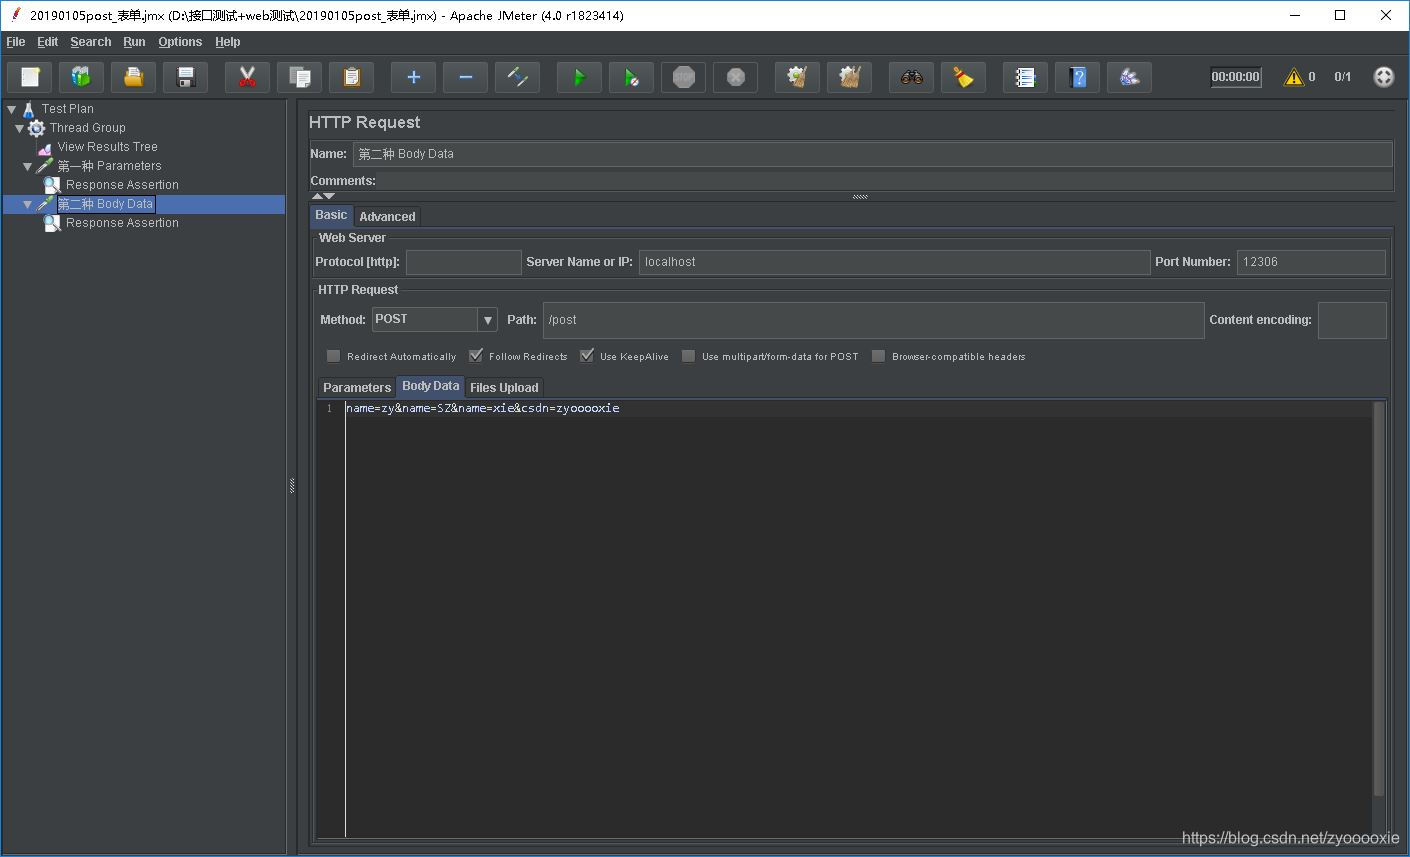Click the Server Name or IP field

coord(894,262)
